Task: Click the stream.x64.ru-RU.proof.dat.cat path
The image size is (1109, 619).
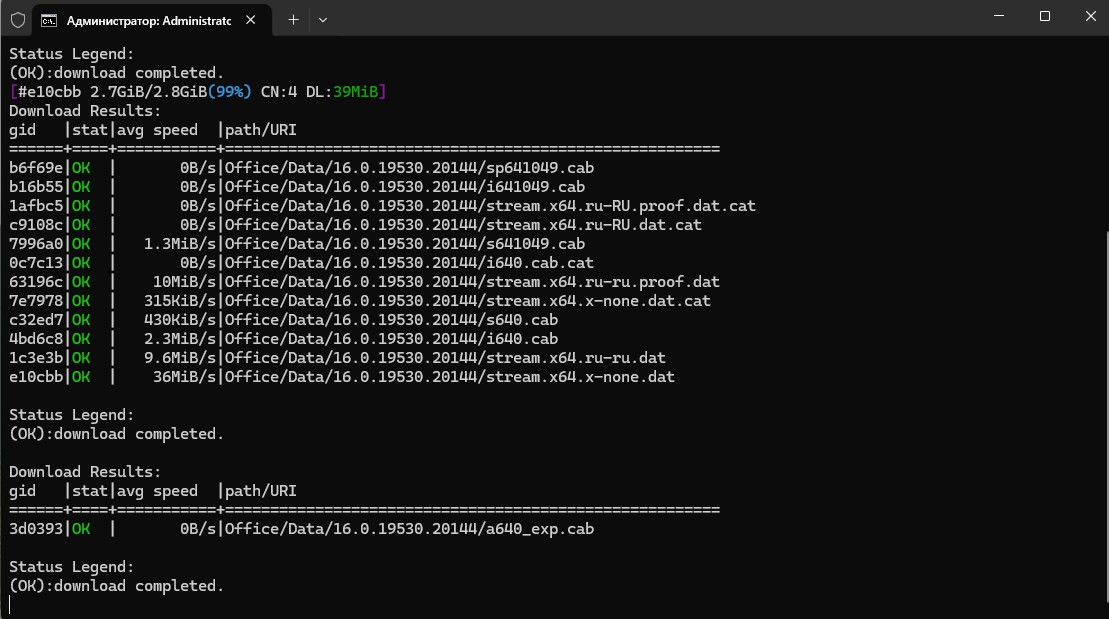Action: [490, 206]
